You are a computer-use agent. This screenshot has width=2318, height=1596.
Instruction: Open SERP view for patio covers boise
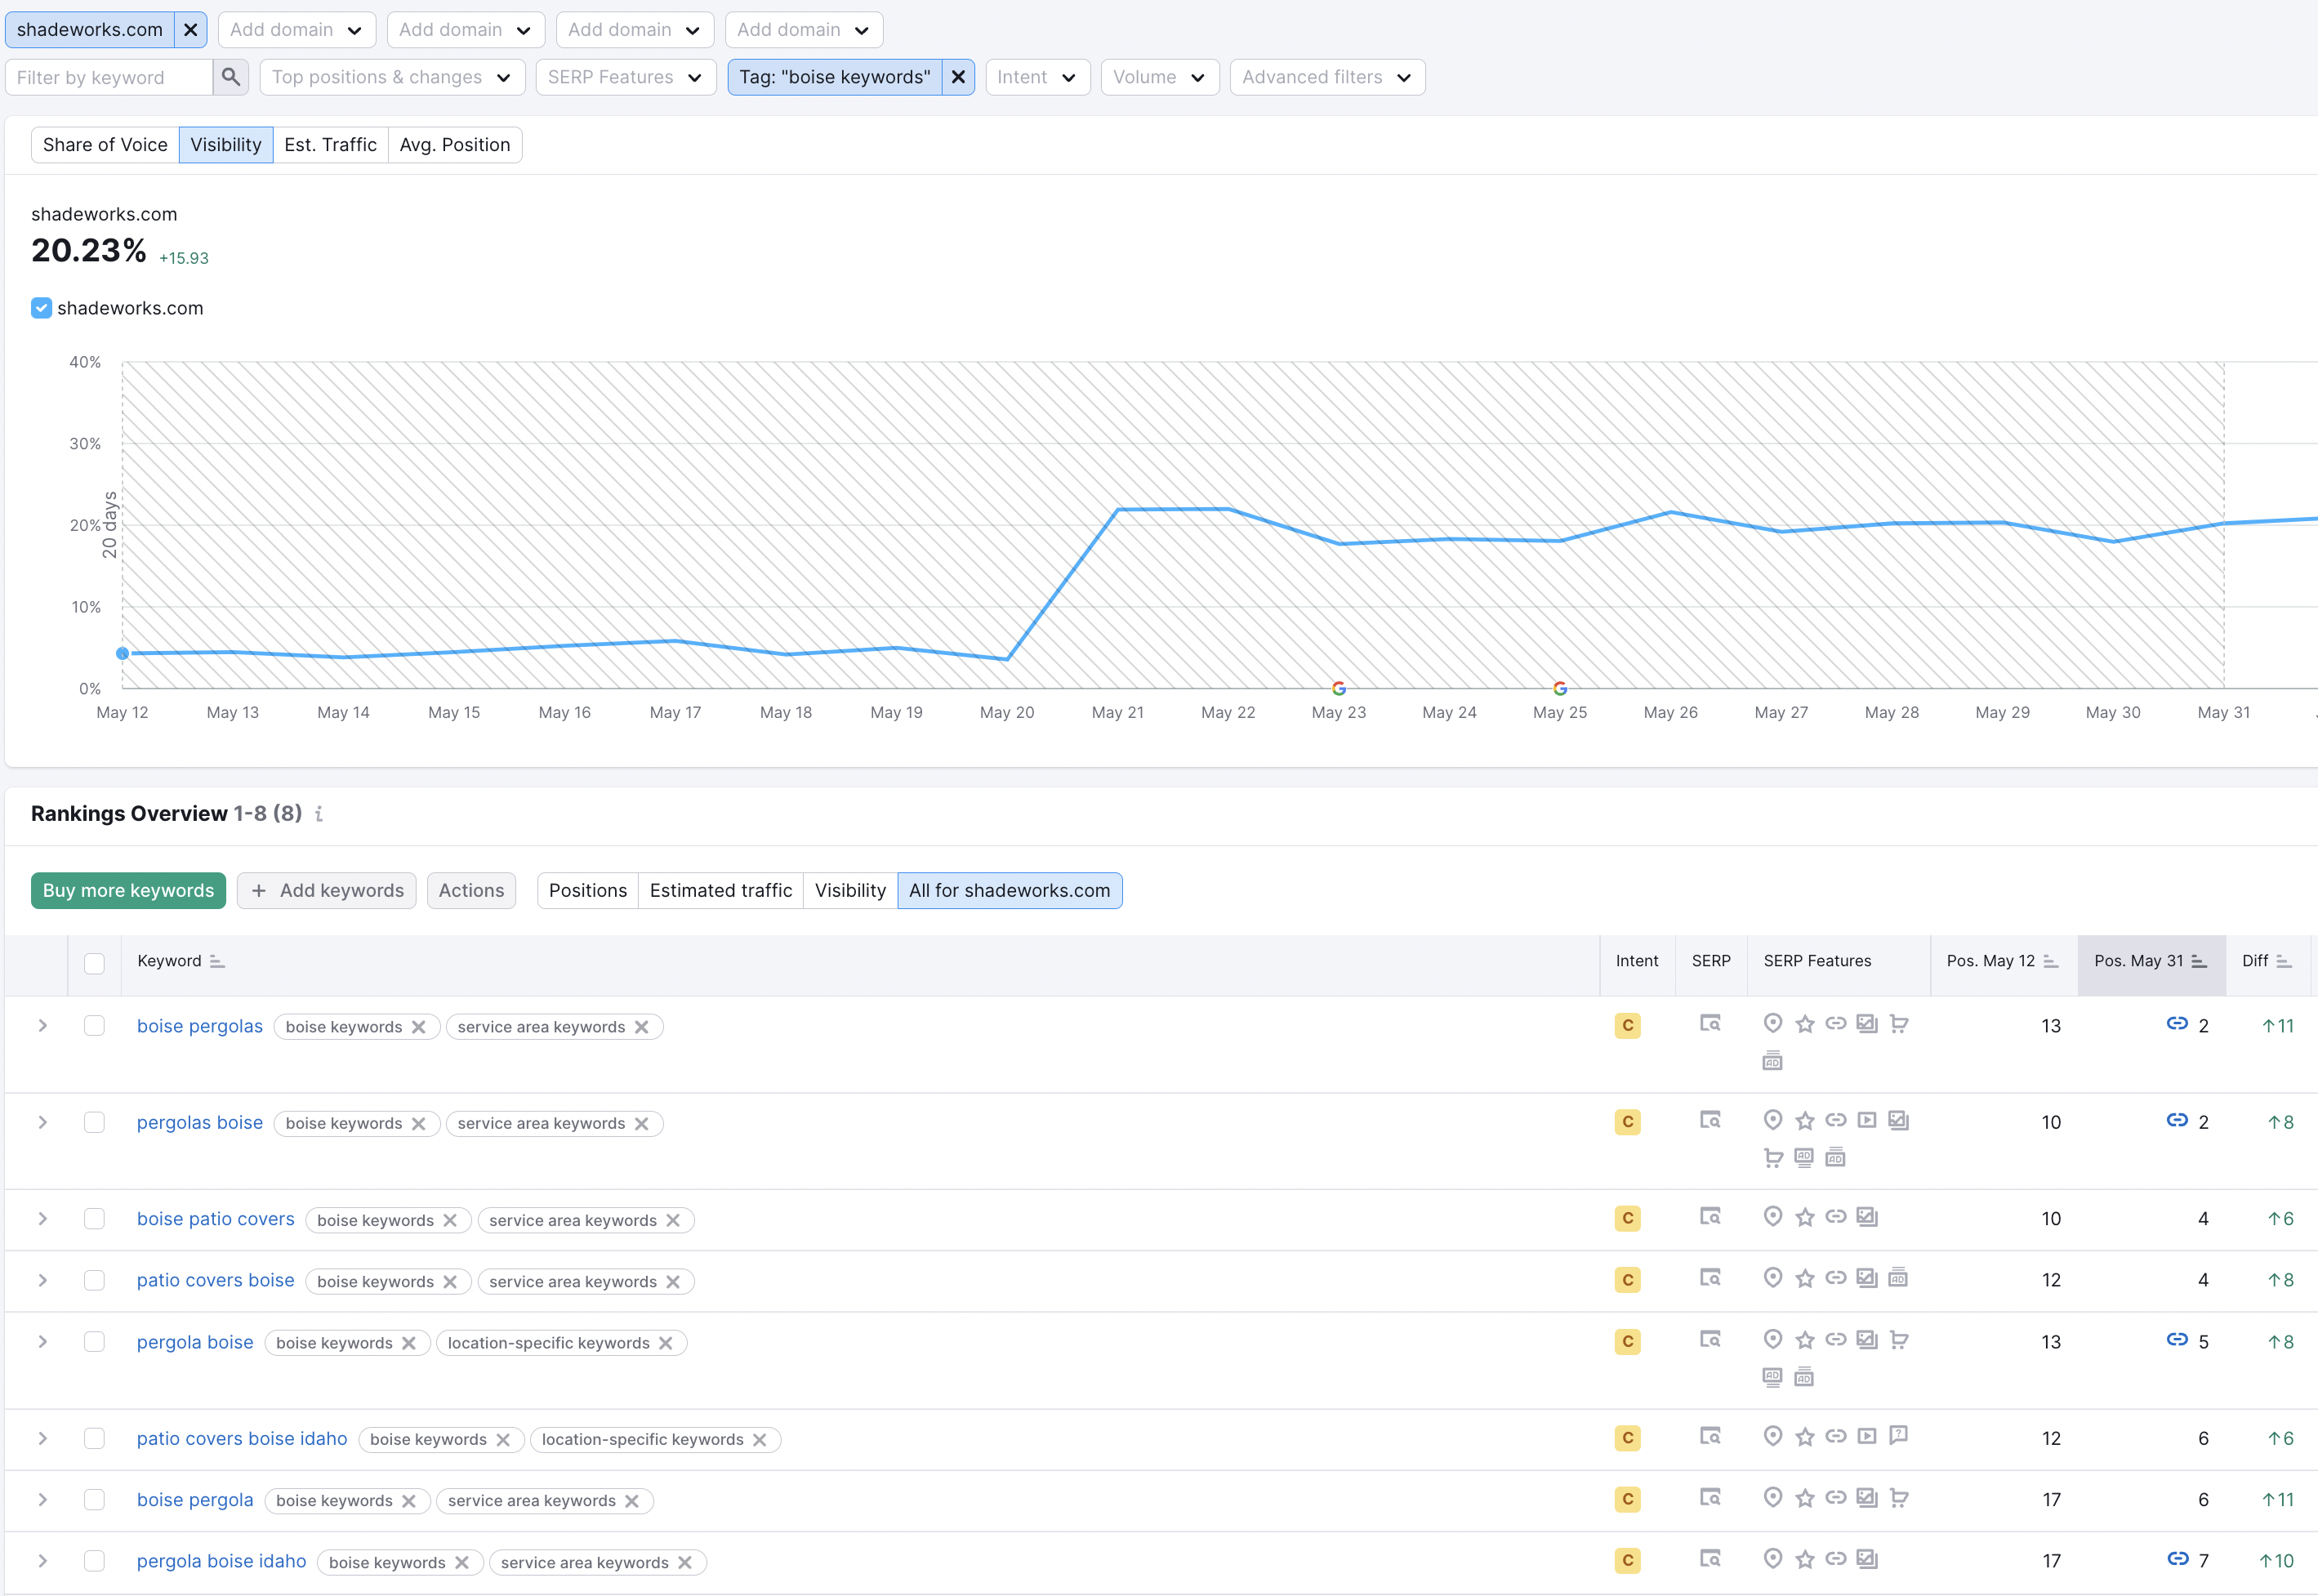coord(1710,1278)
